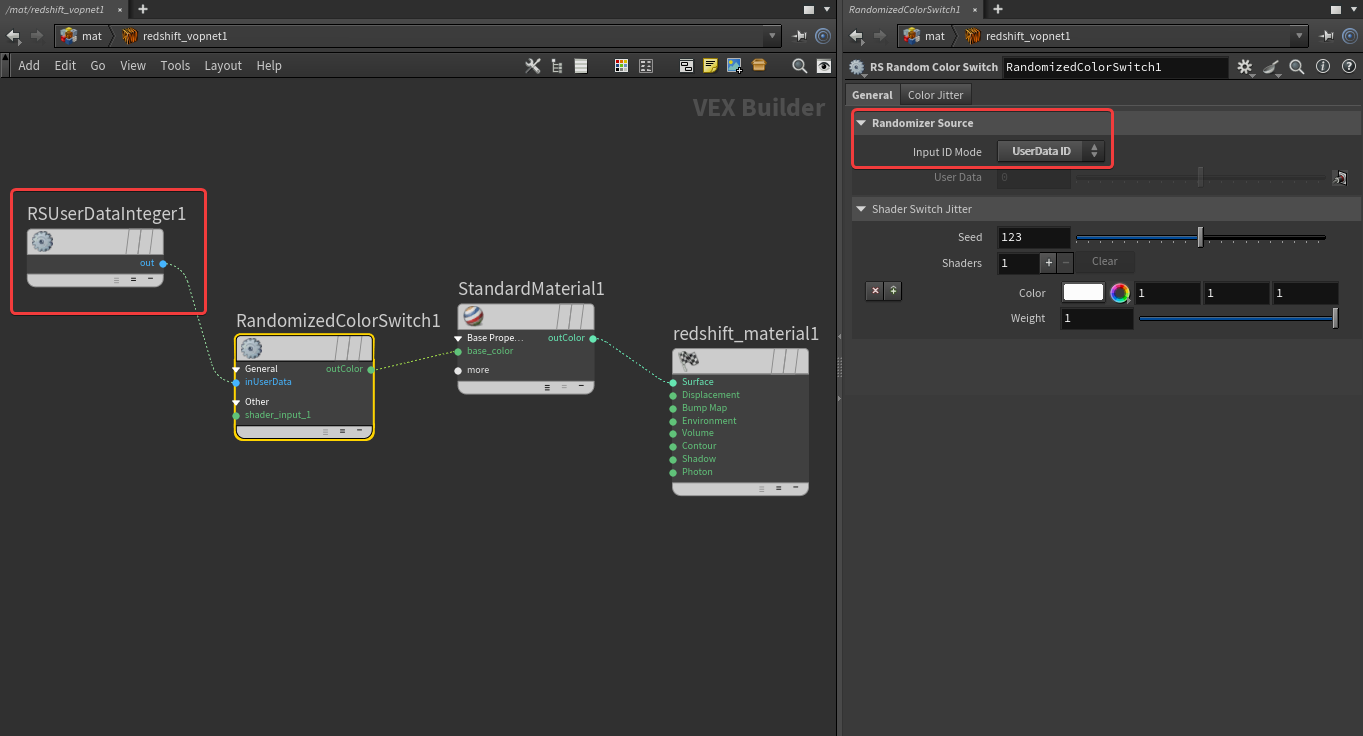Open the Layout menu
Viewport: 1363px width, 736px height.
click(x=223, y=66)
